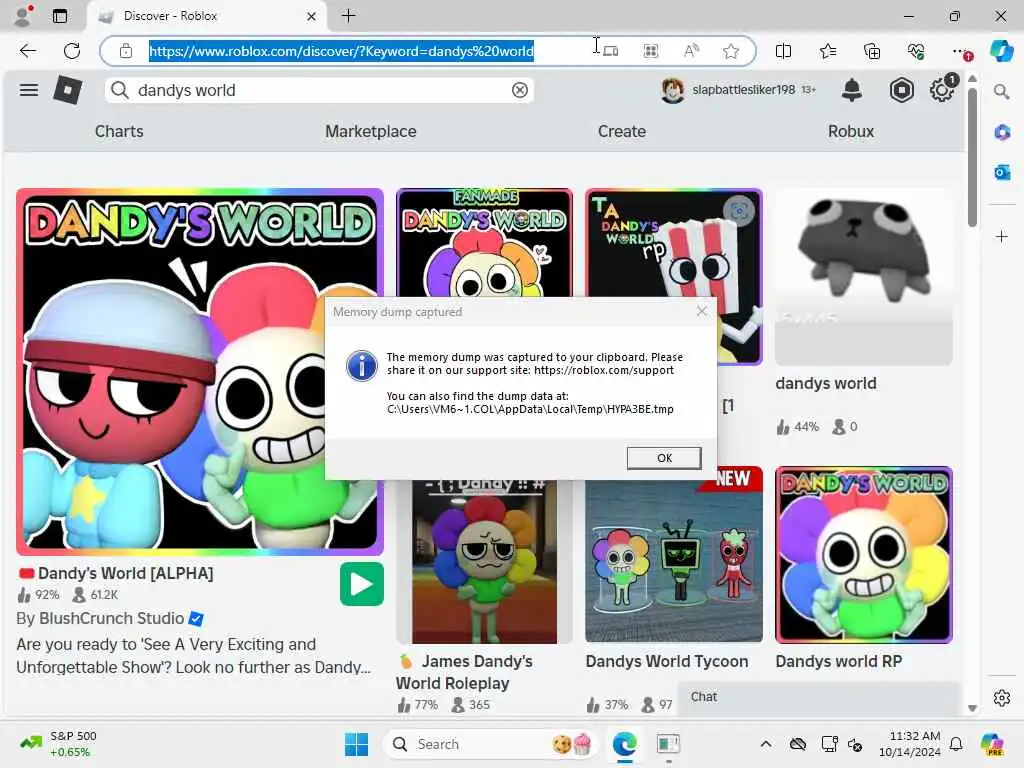Open Microsoft 365 sidebar icon

coord(1002,132)
